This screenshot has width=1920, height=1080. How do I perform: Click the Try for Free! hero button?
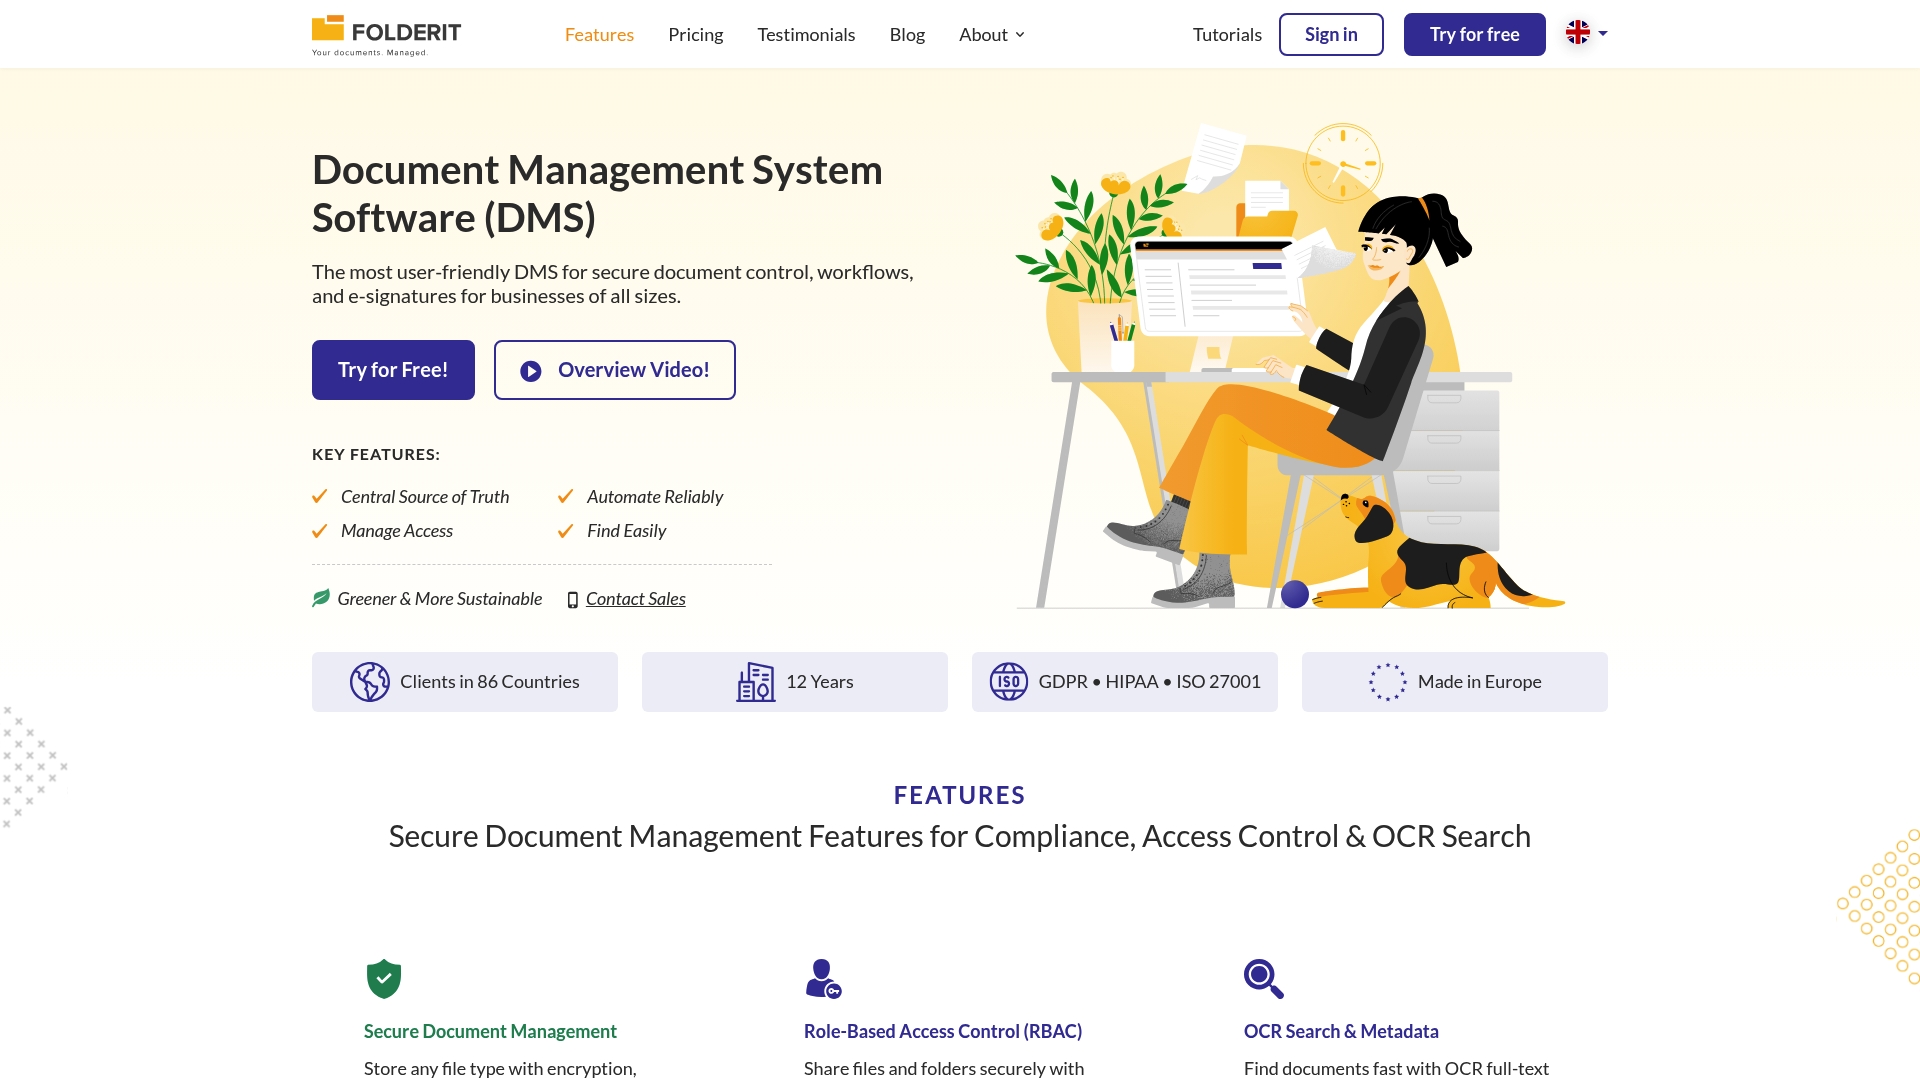coord(393,370)
